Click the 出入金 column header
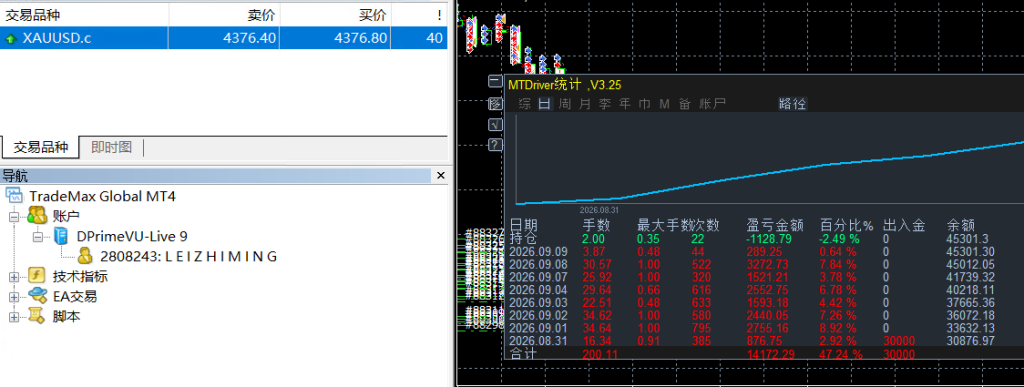This screenshot has height=387, width=1024. click(x=903, y=226)
